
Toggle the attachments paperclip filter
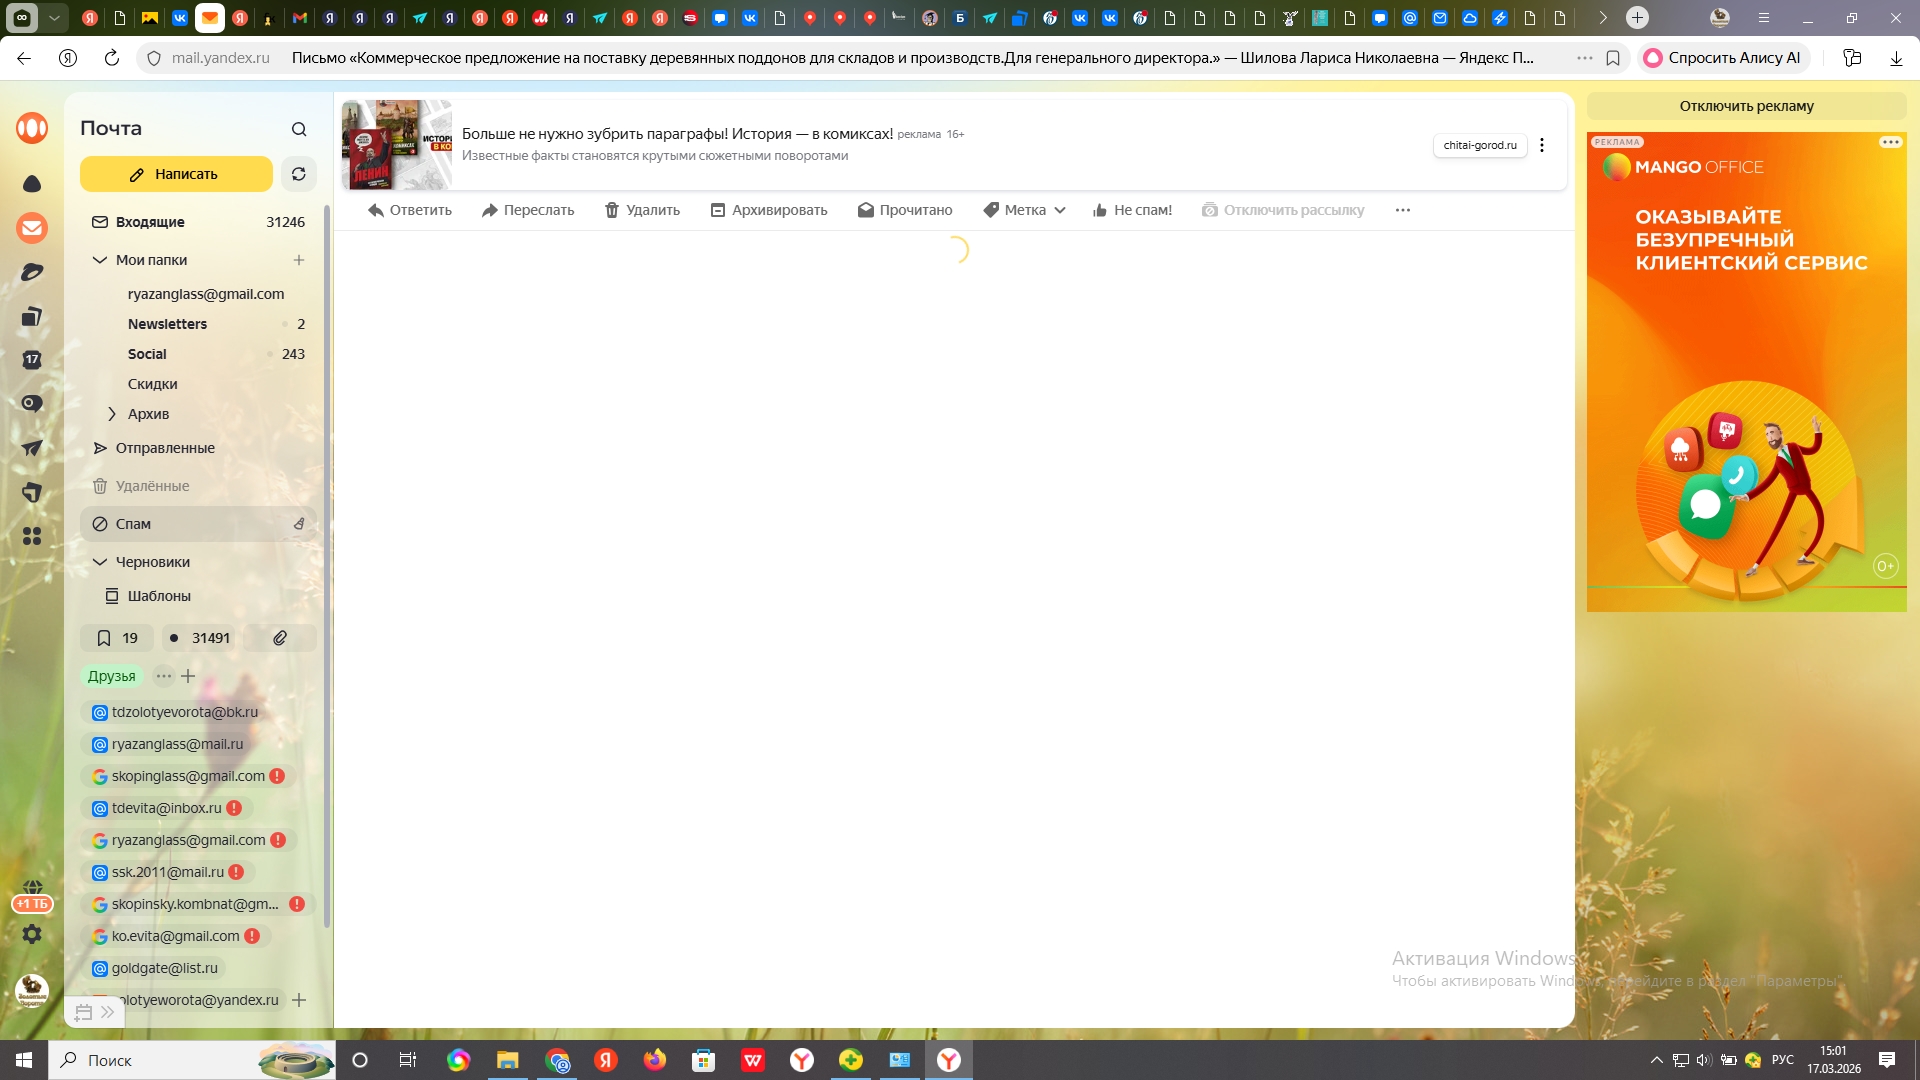(280, 638)
